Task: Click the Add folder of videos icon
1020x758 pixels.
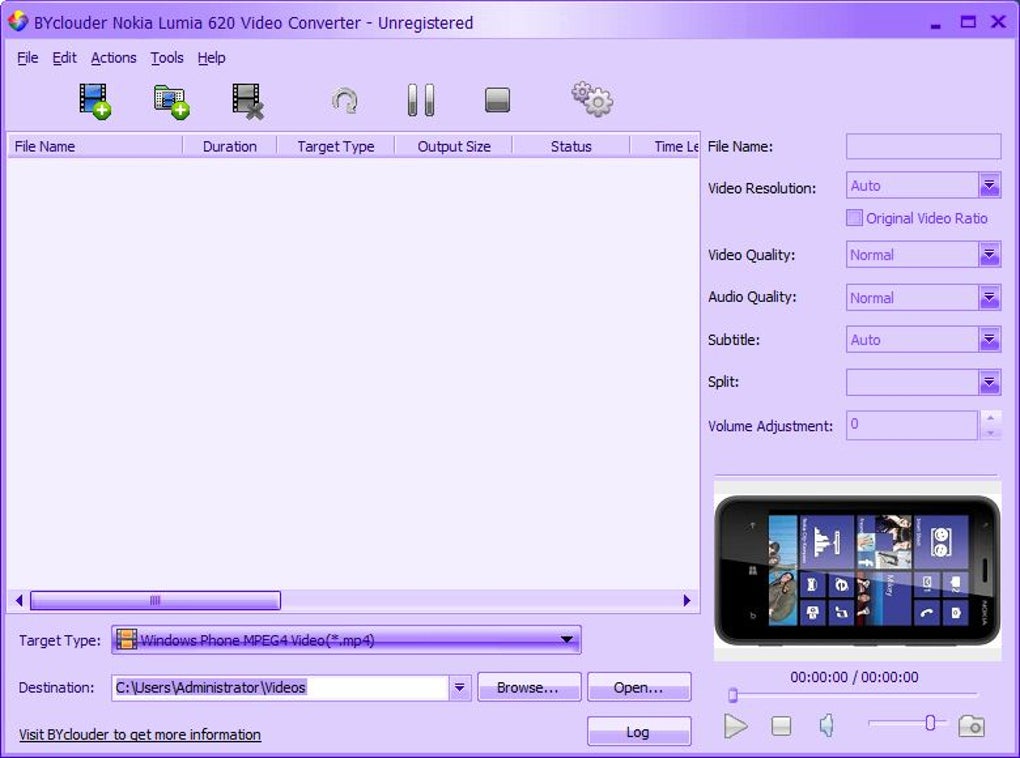Action: pos(171,102)
